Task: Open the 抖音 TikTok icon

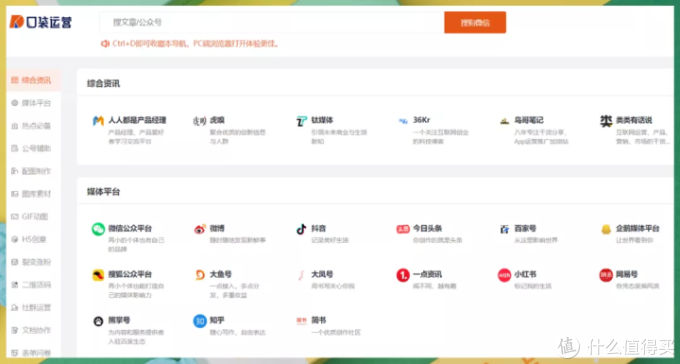Action: (301, 229)
